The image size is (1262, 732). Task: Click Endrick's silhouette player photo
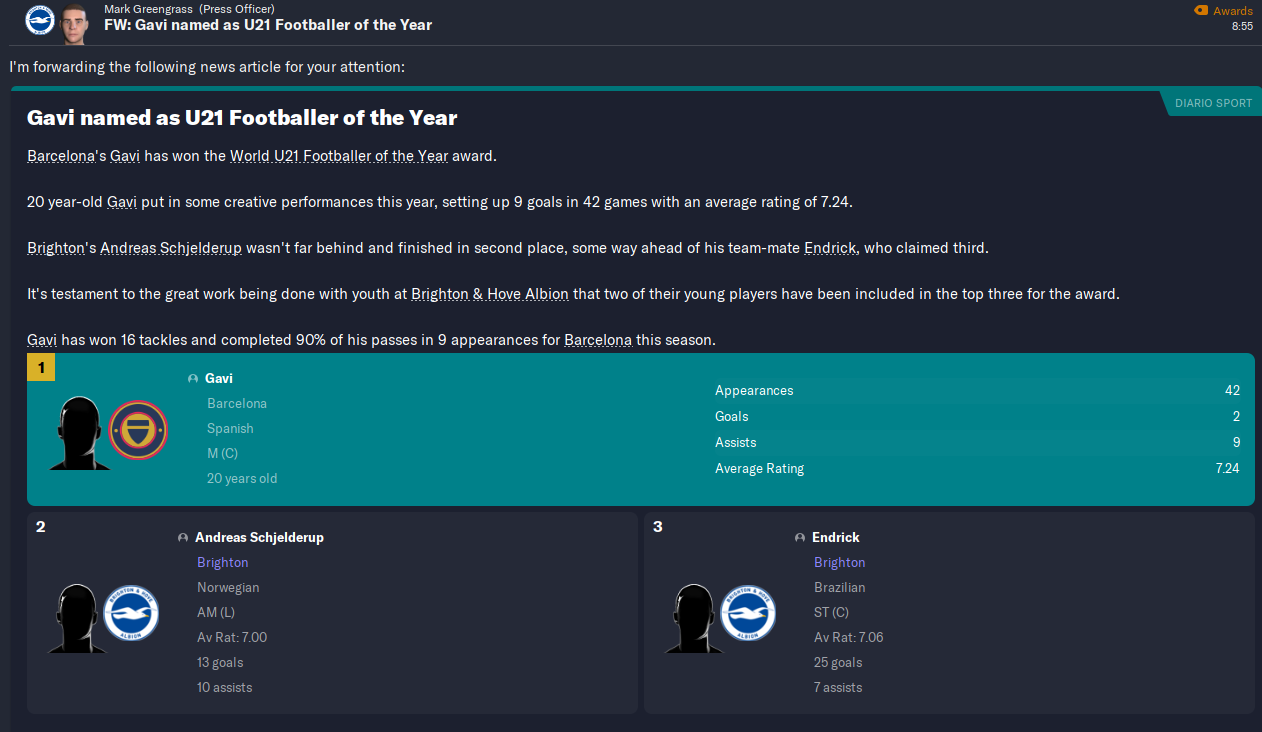click(693, 617)
